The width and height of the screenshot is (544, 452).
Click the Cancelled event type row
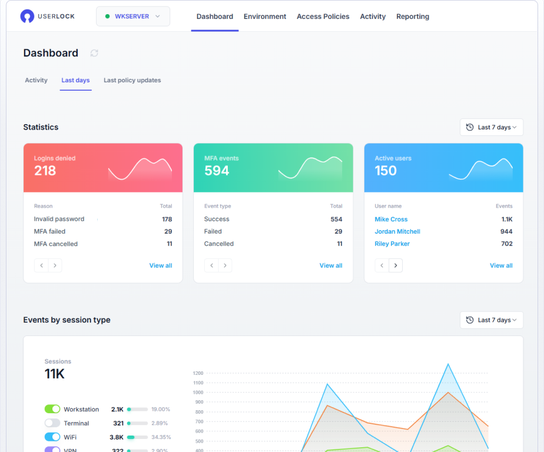273,244
